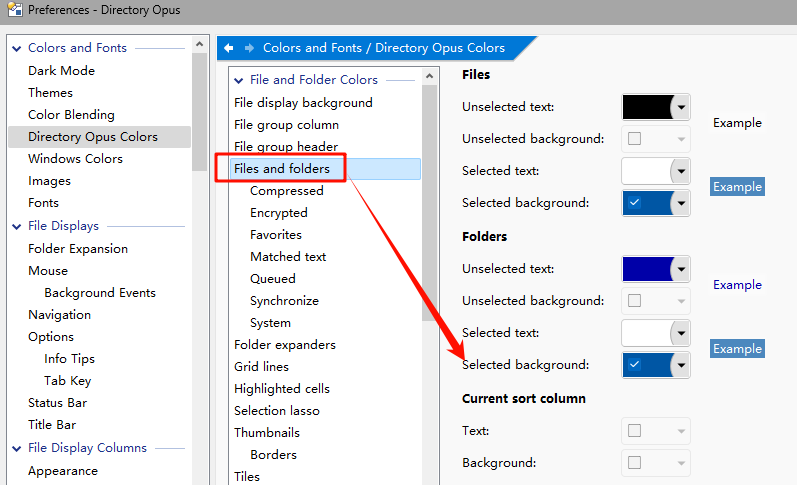Uncheck Files Selected background checkbox

(x=634, y=203)
